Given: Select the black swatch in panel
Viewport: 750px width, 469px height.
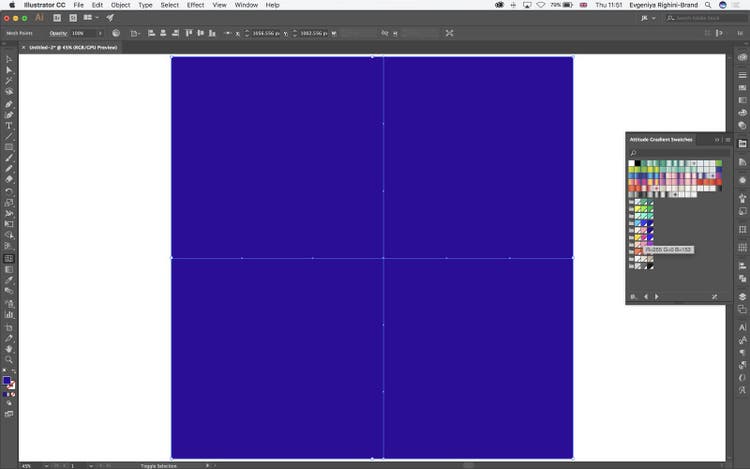Looking at the screenshot, I should (638, 164).
